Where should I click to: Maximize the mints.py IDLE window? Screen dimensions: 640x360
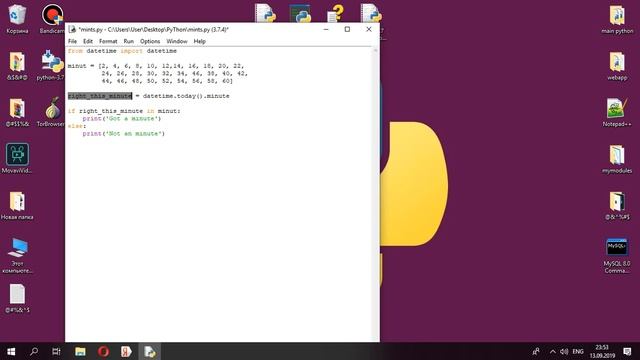[347, 29]
